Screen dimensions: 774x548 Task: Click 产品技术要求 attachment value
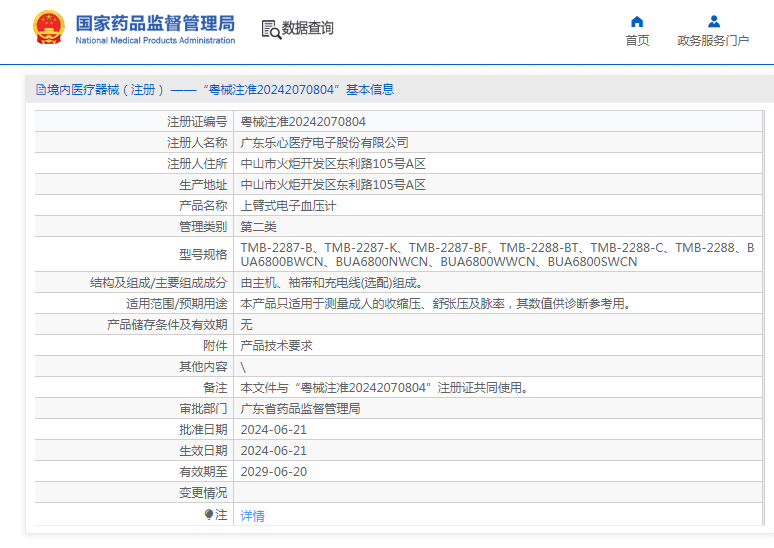coord(276,346)
